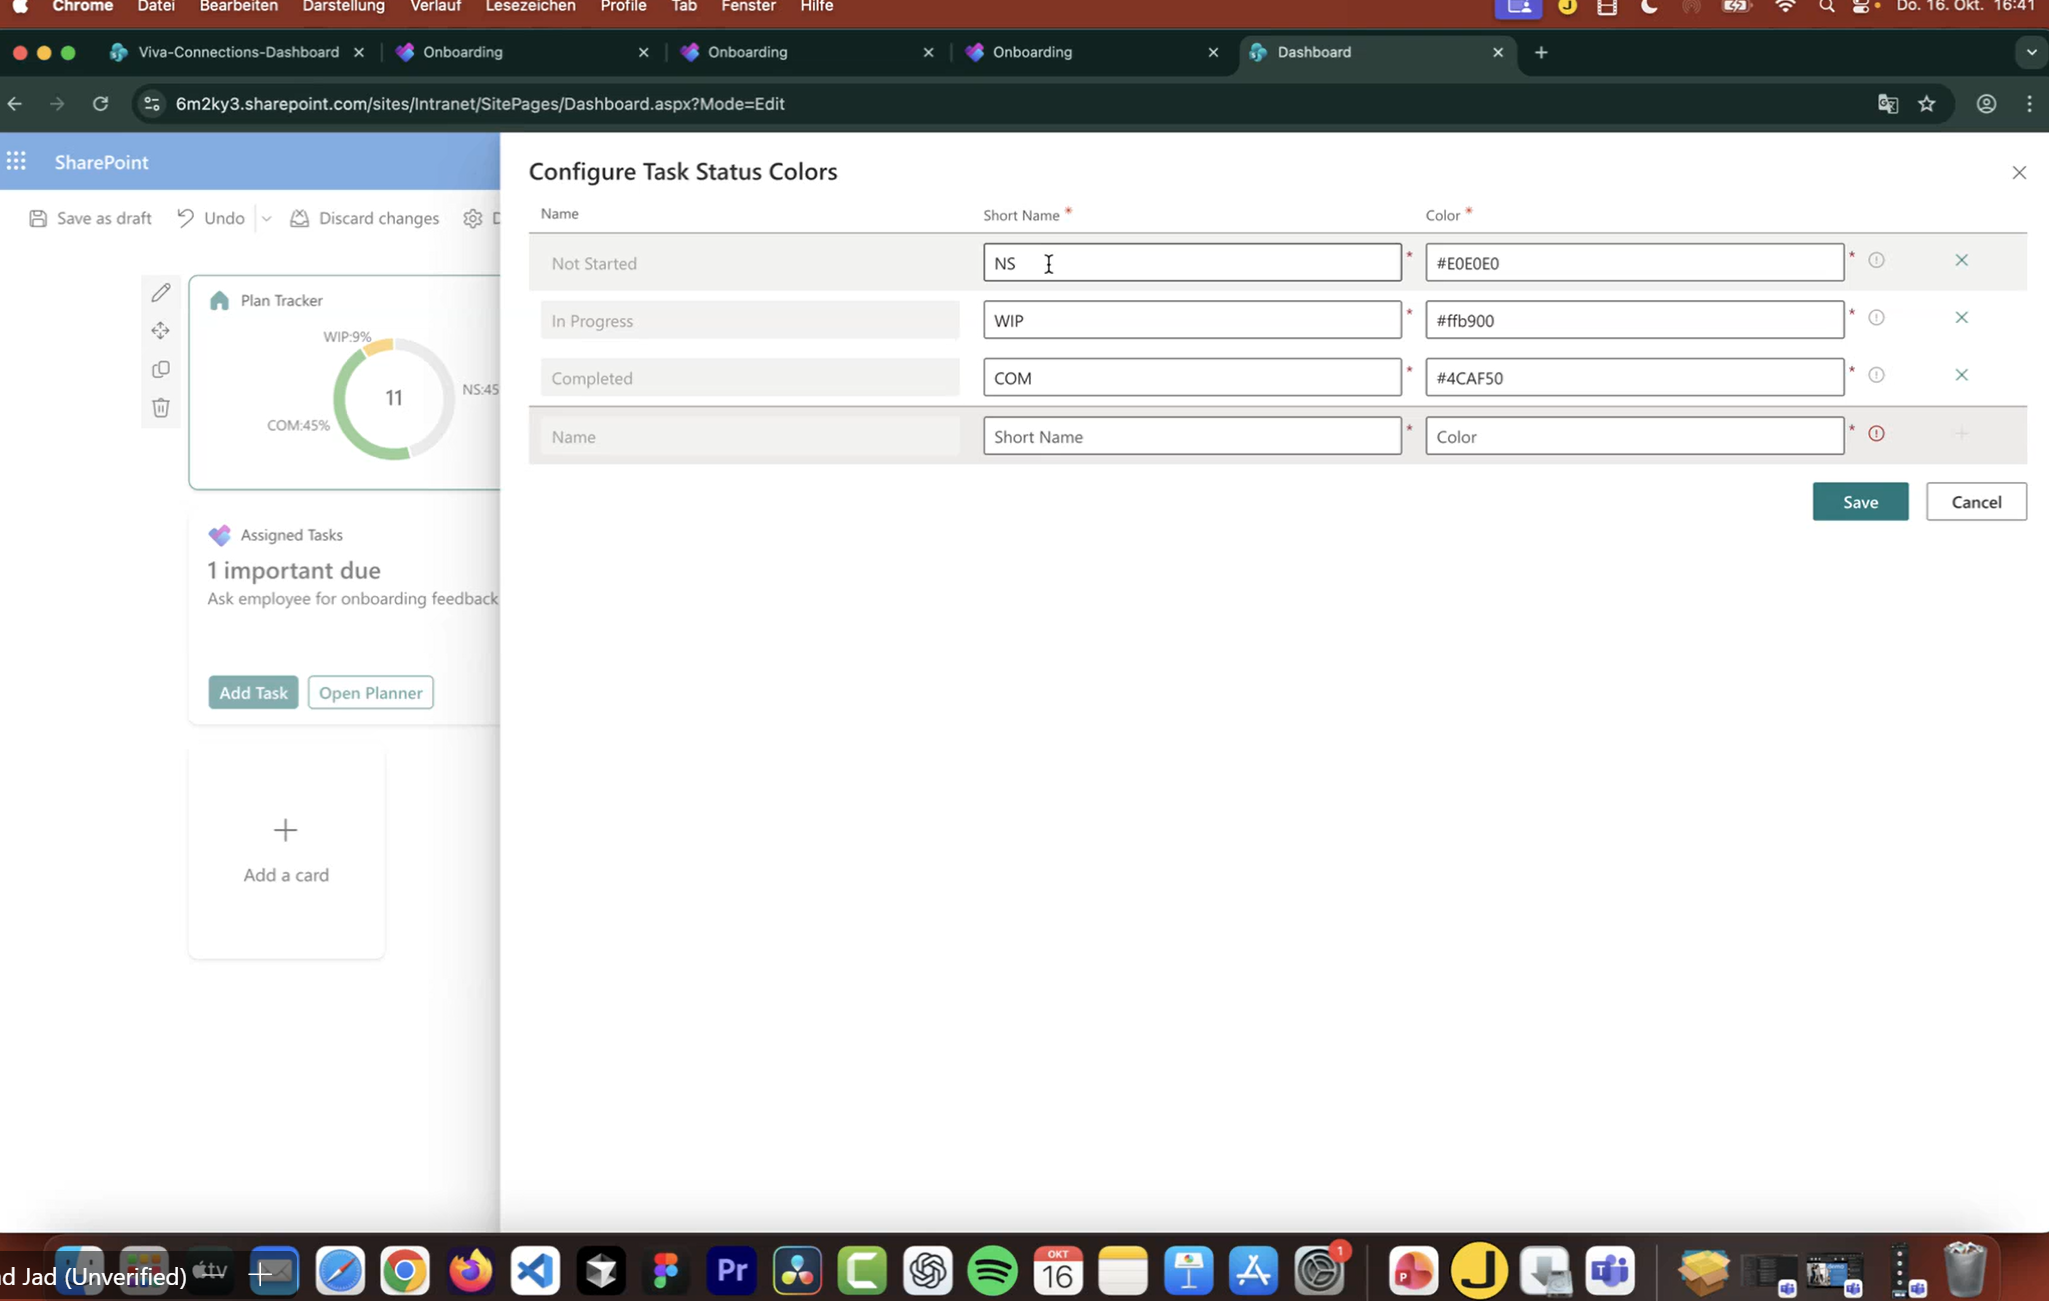Click the SharePoint app launcher waffle icon
This screenshot has width=2049, height=1301.
[17, 161]
